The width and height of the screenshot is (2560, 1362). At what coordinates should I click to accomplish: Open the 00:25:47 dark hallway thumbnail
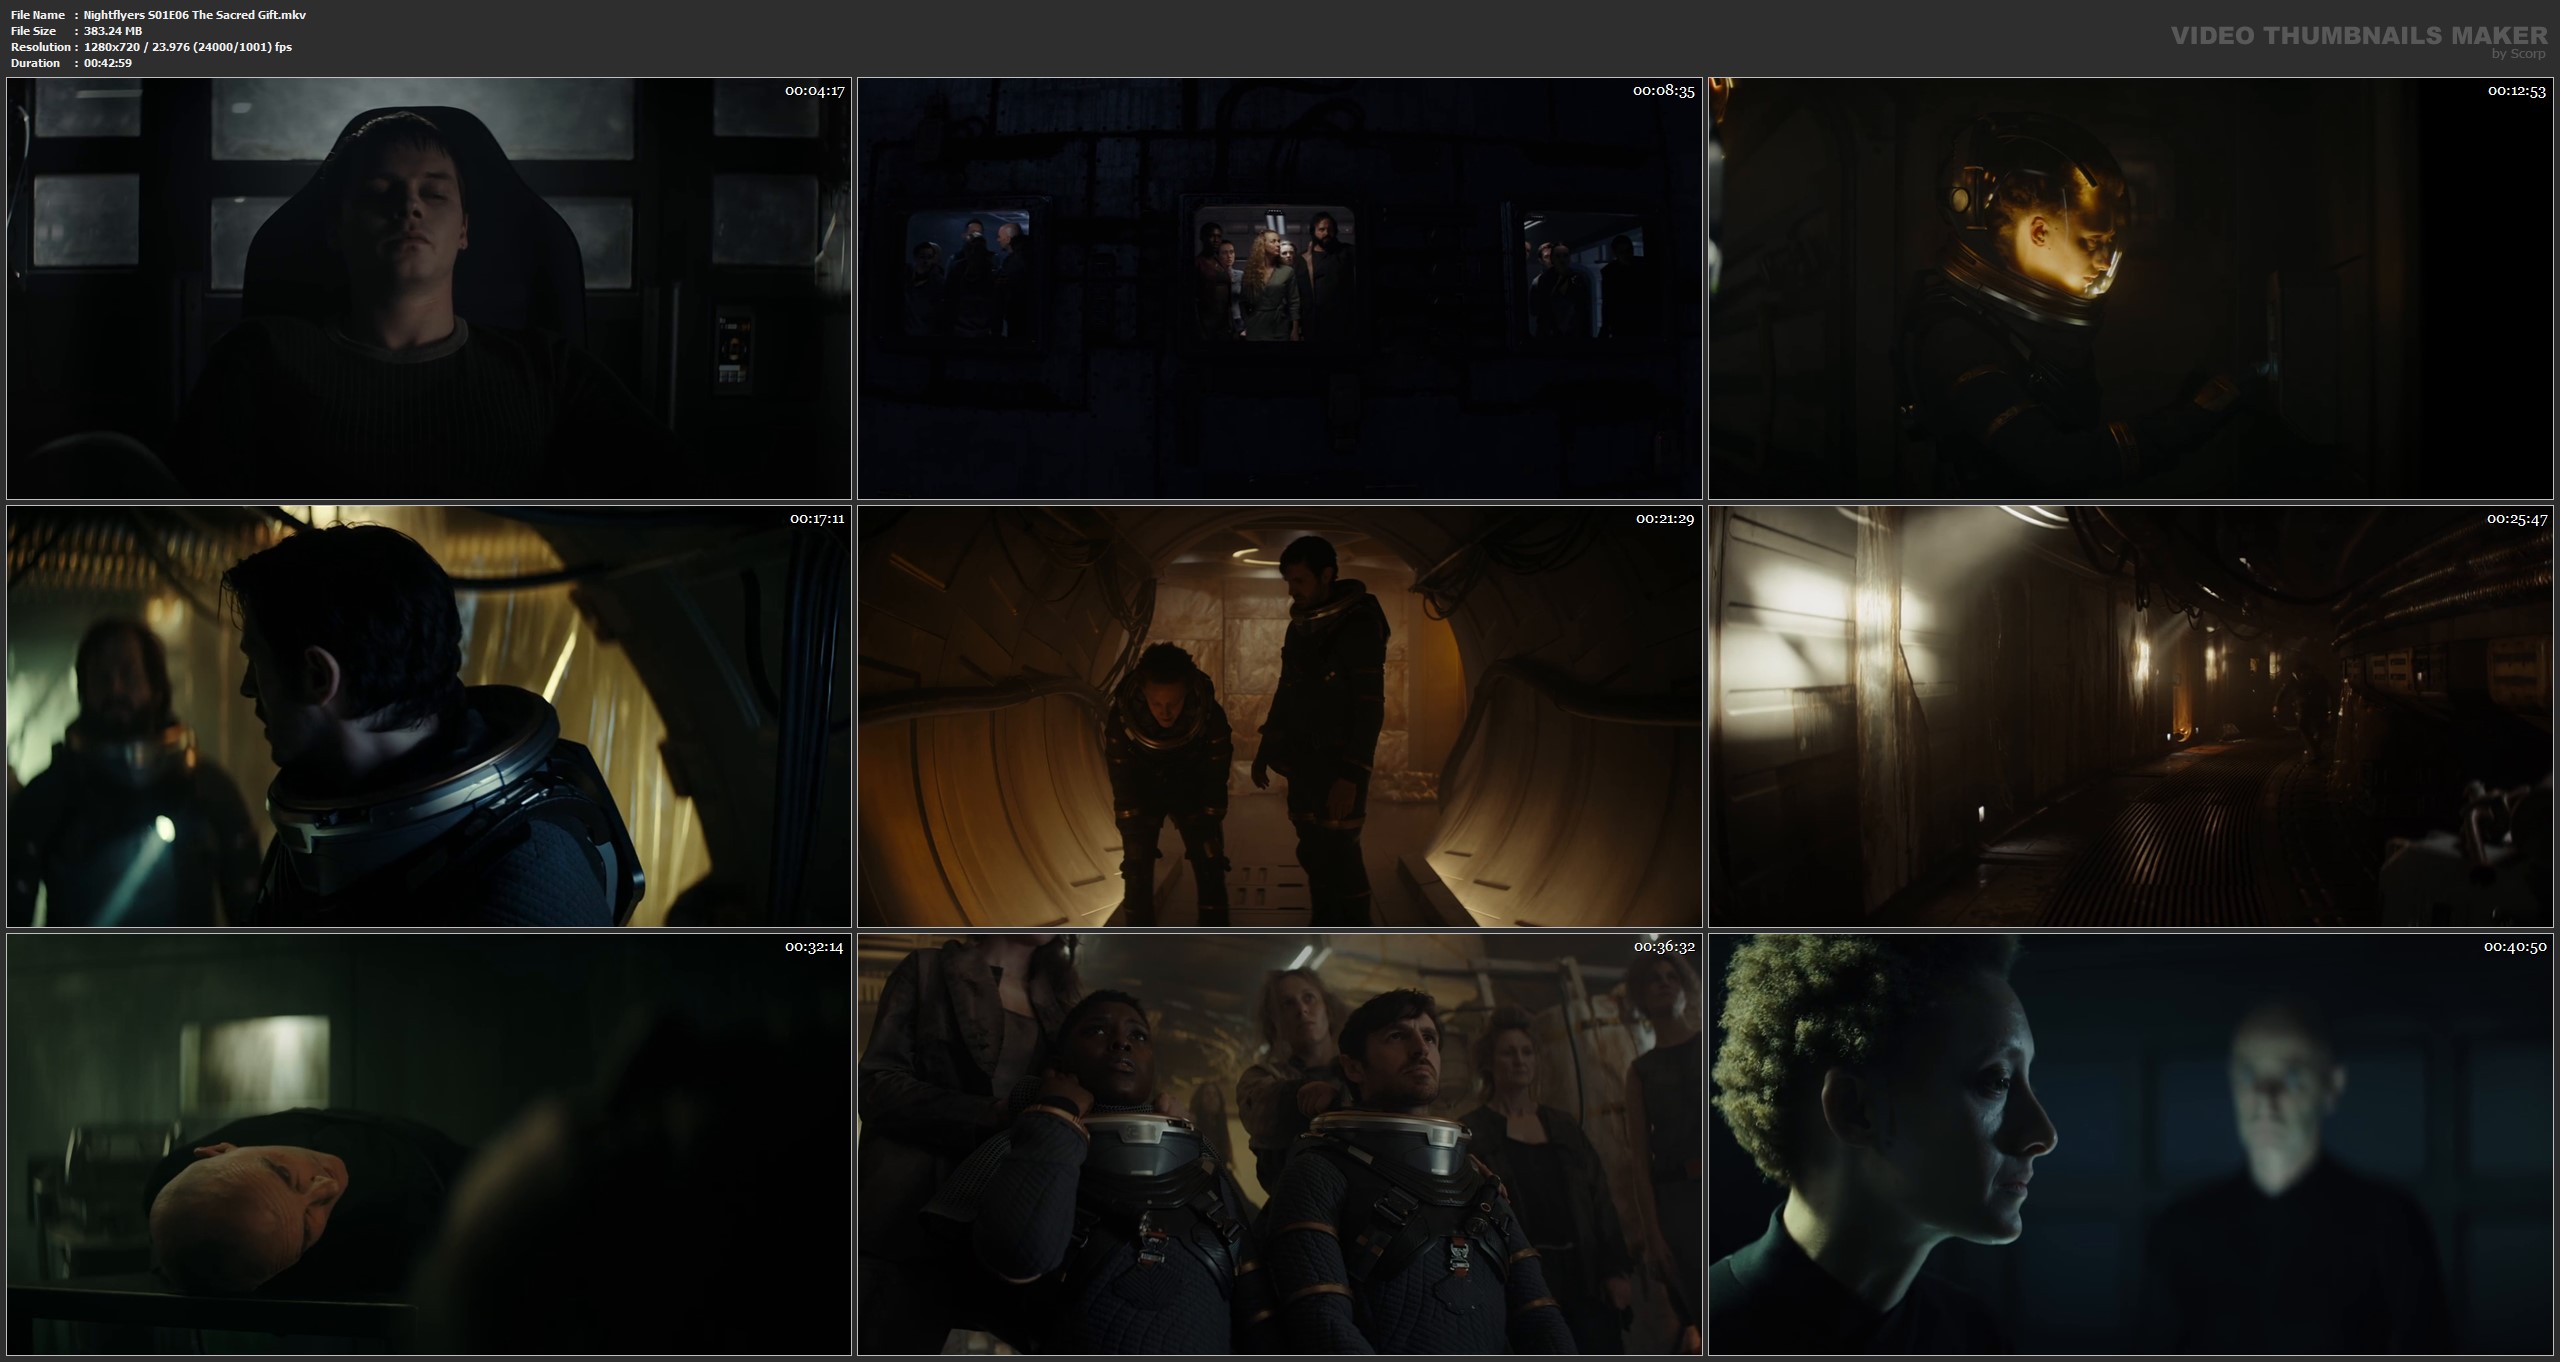pyautogui.click(x=2132, y=716)
